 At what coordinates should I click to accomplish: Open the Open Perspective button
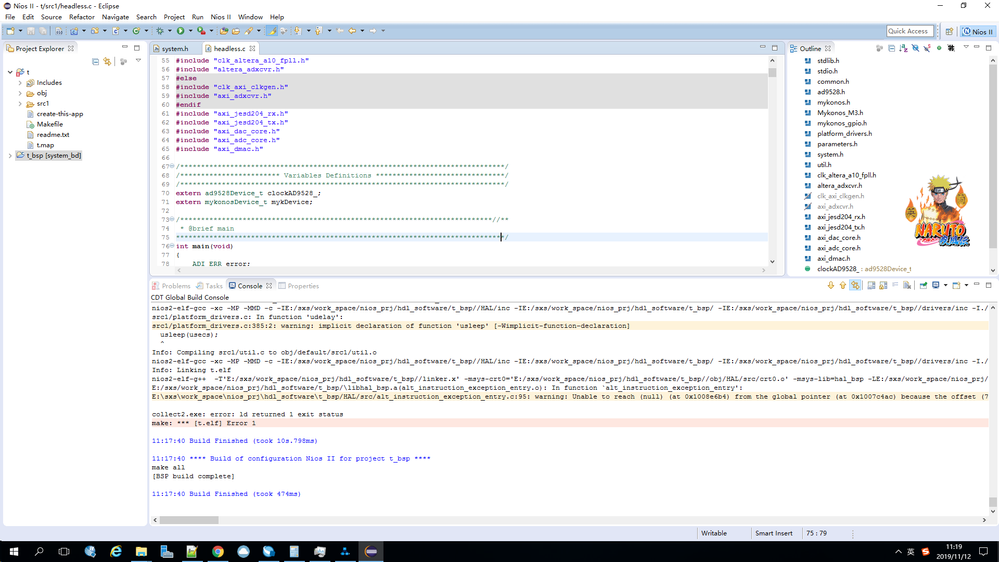pyautogui.click(x=949, y=31)
